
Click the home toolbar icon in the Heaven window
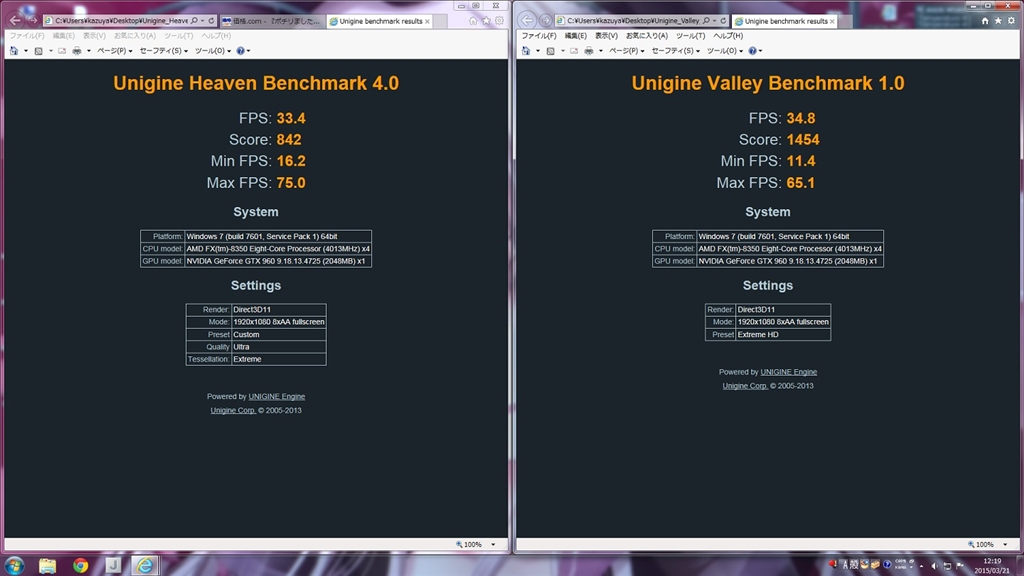(14, 50)
